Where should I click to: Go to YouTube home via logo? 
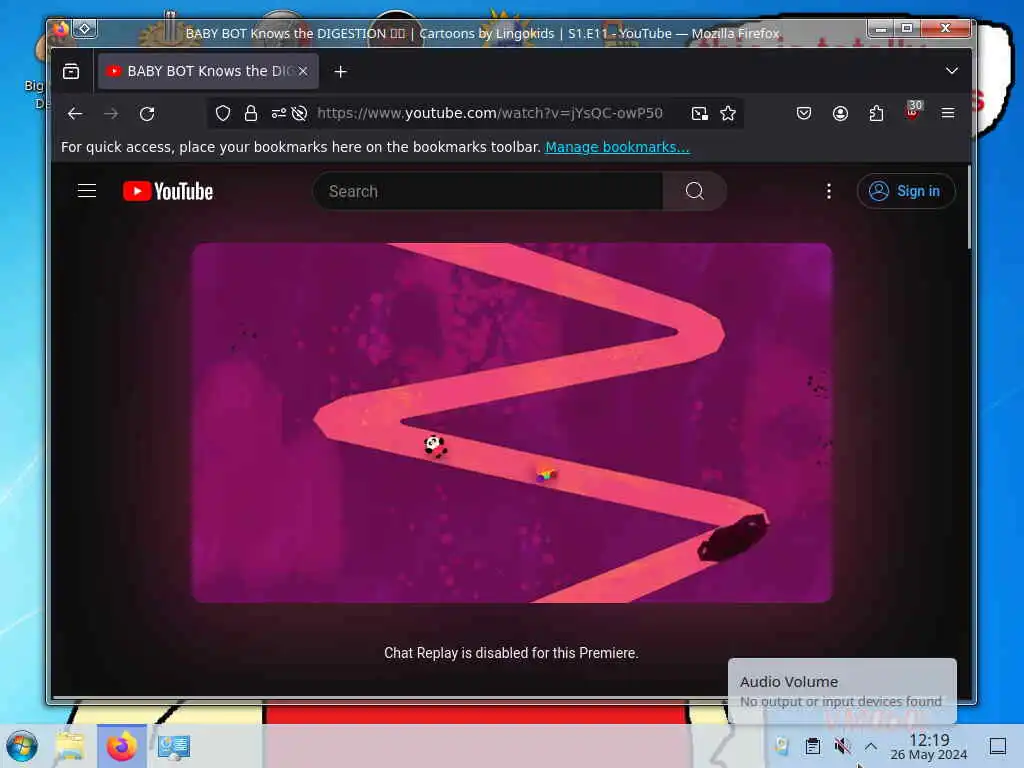[x=168, y=191]
